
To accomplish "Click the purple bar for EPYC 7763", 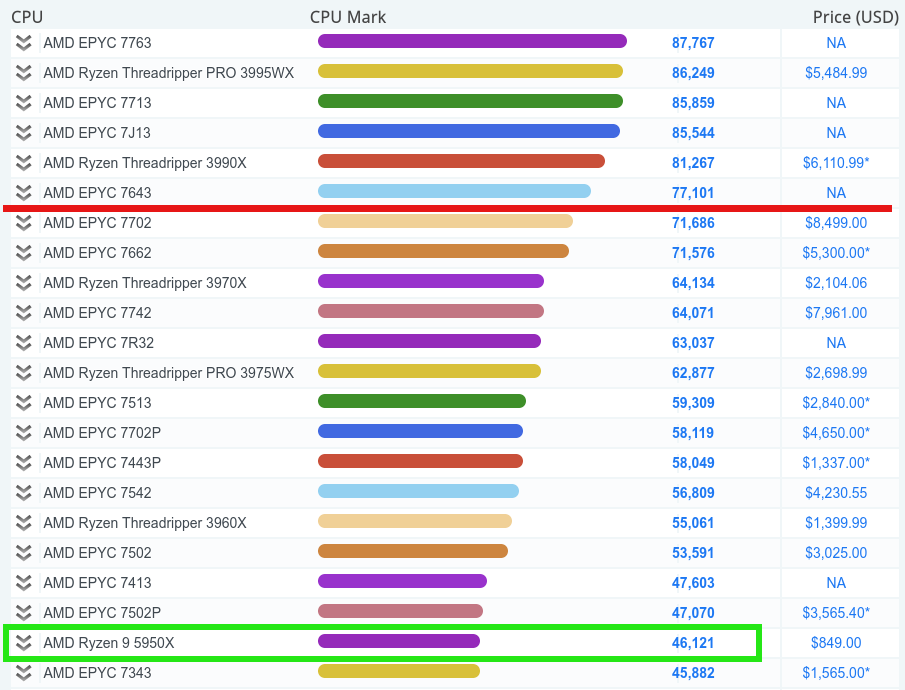I will (472, 41).
